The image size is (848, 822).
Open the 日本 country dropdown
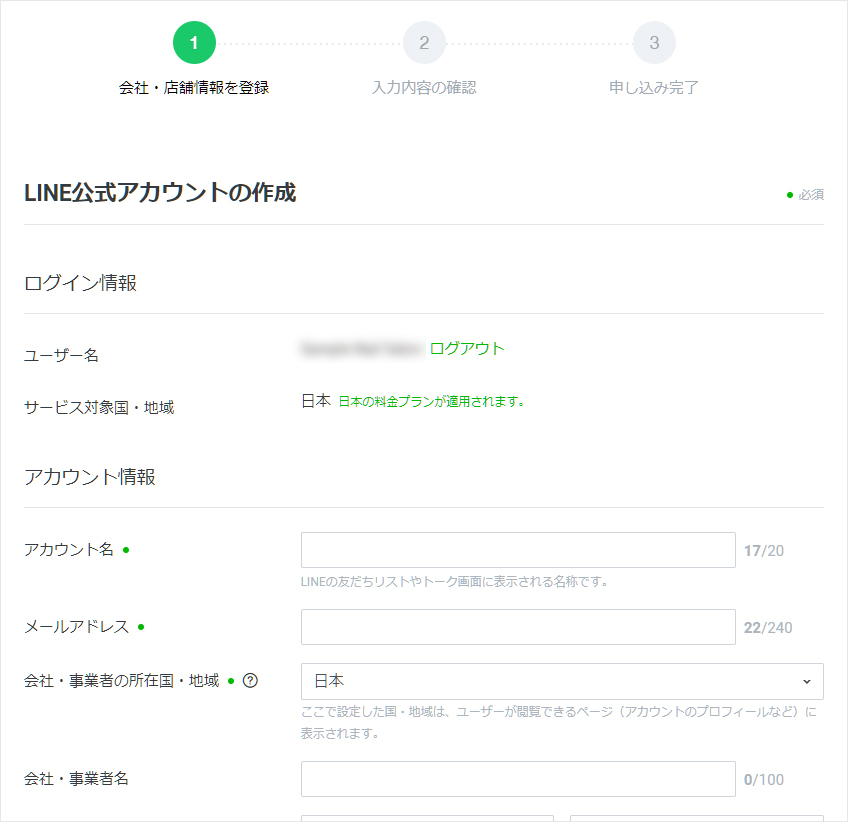pyautogui.click(x=562, y=681)
